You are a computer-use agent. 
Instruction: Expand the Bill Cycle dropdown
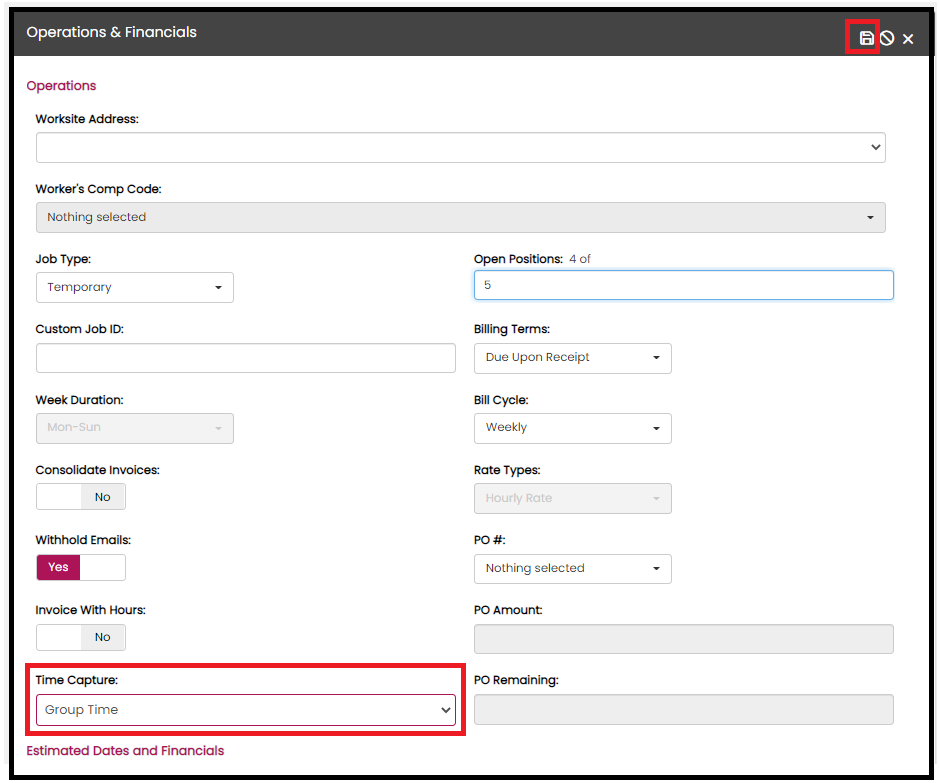tap(573, 428)
